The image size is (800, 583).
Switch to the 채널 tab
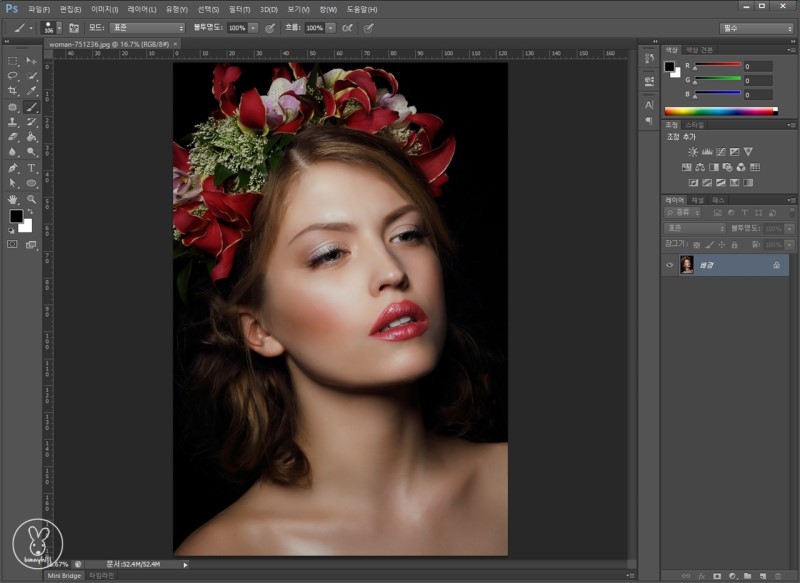point(698,200)
